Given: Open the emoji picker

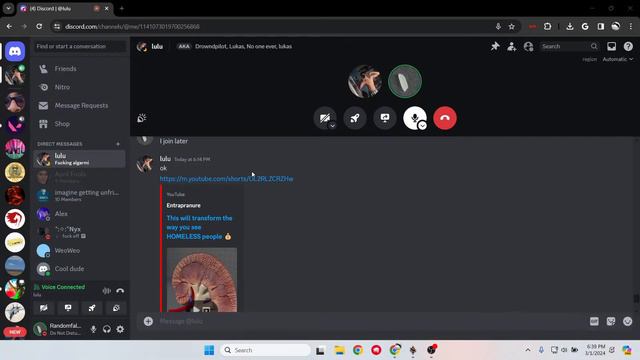Looking at the screenshot, I should [628, 322].
